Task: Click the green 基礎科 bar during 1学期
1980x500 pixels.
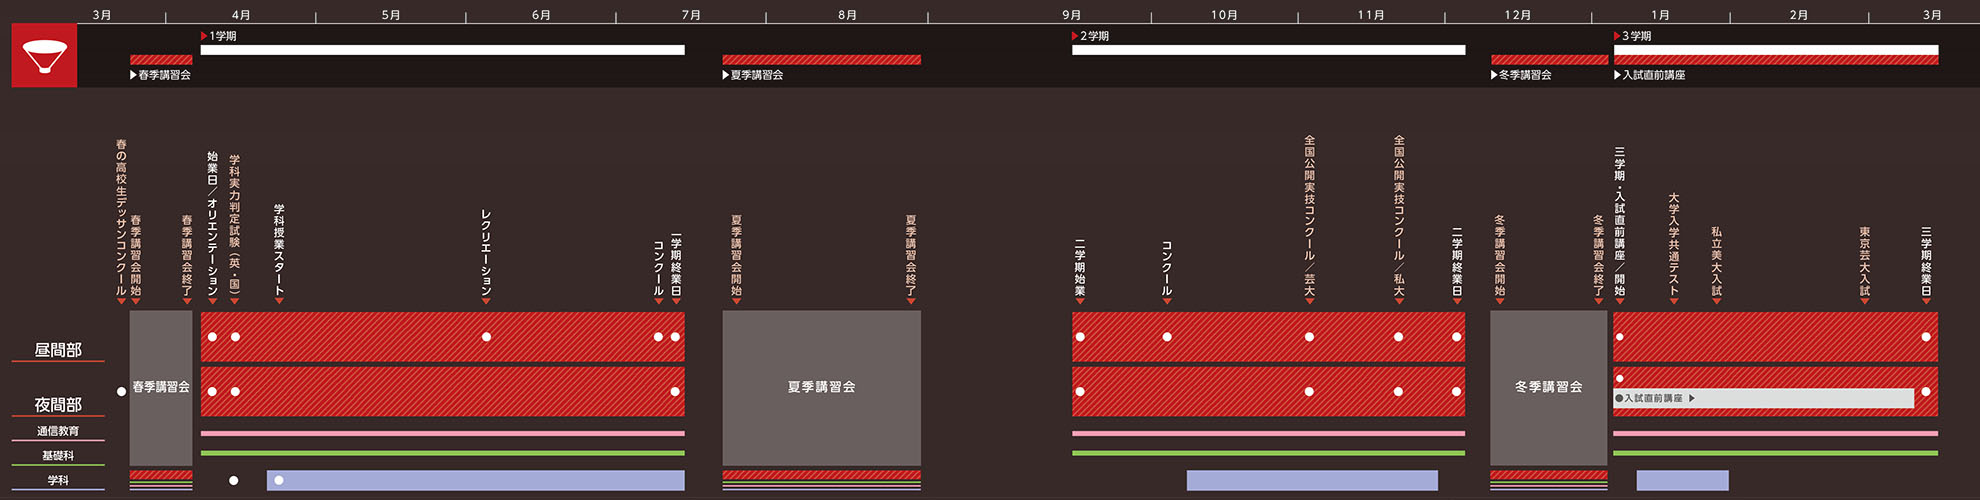Action: 442,453
